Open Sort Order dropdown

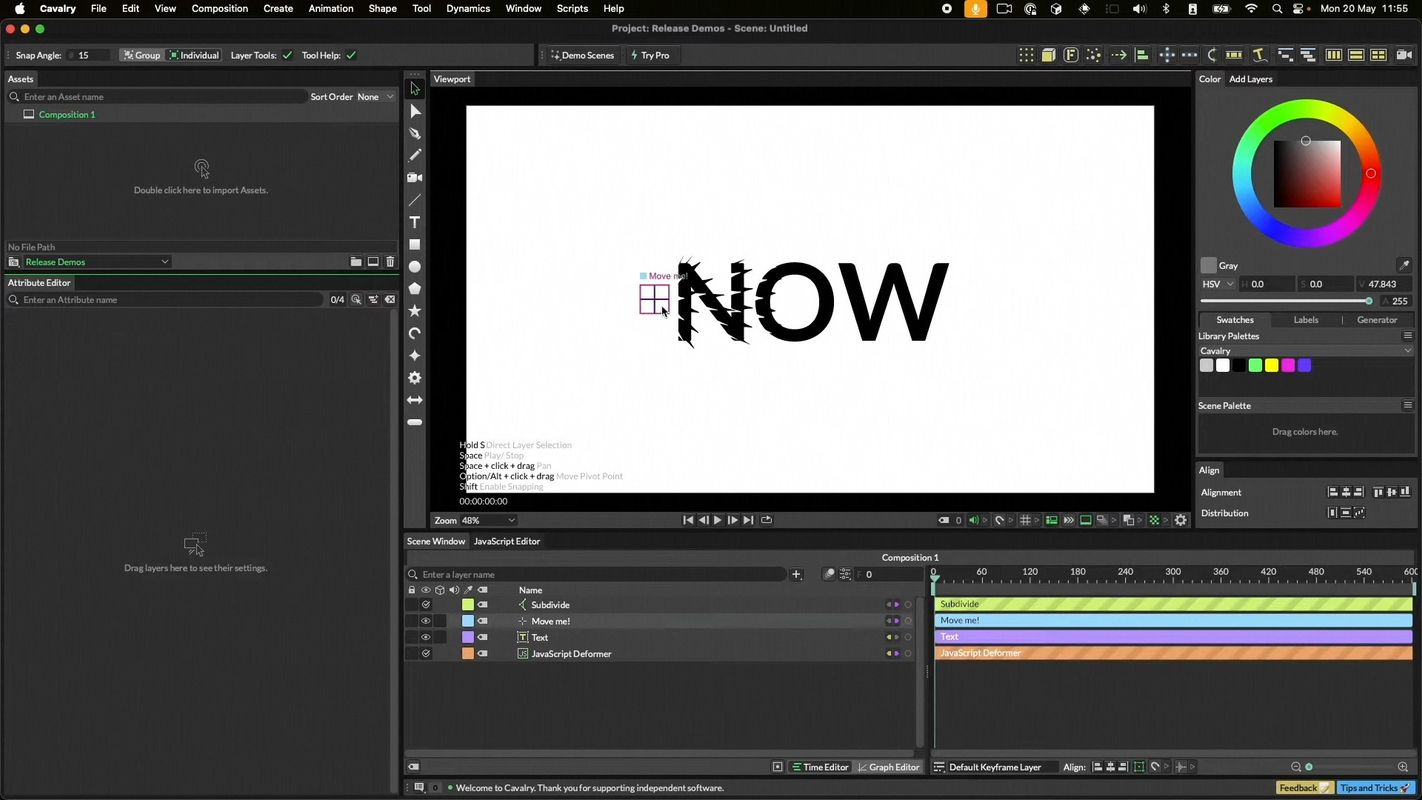[375, 97]
